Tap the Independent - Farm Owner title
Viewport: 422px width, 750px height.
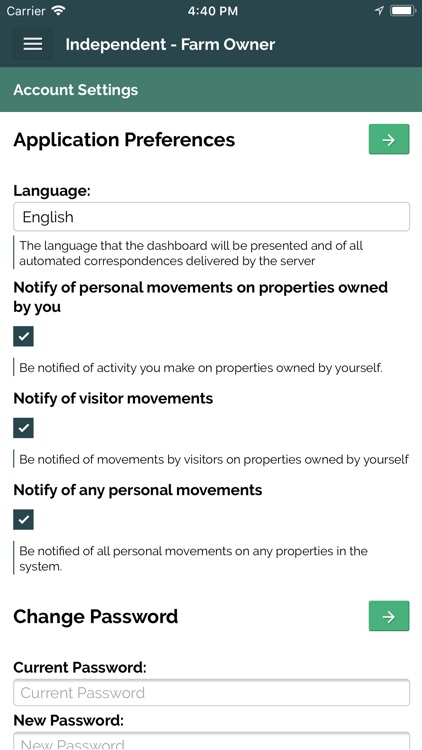point(170,44)
